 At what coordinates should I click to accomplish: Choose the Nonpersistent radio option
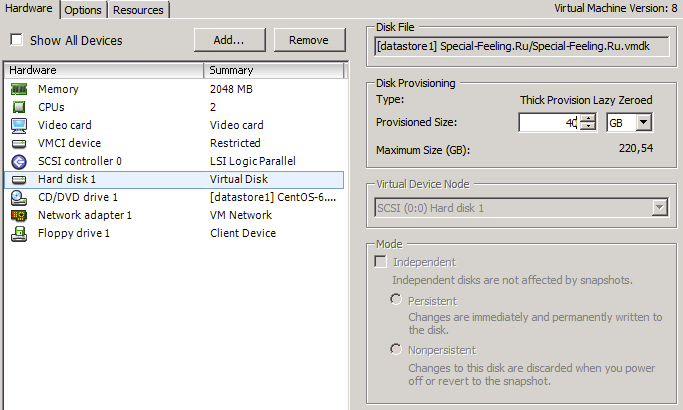click(x=397, y=350)
